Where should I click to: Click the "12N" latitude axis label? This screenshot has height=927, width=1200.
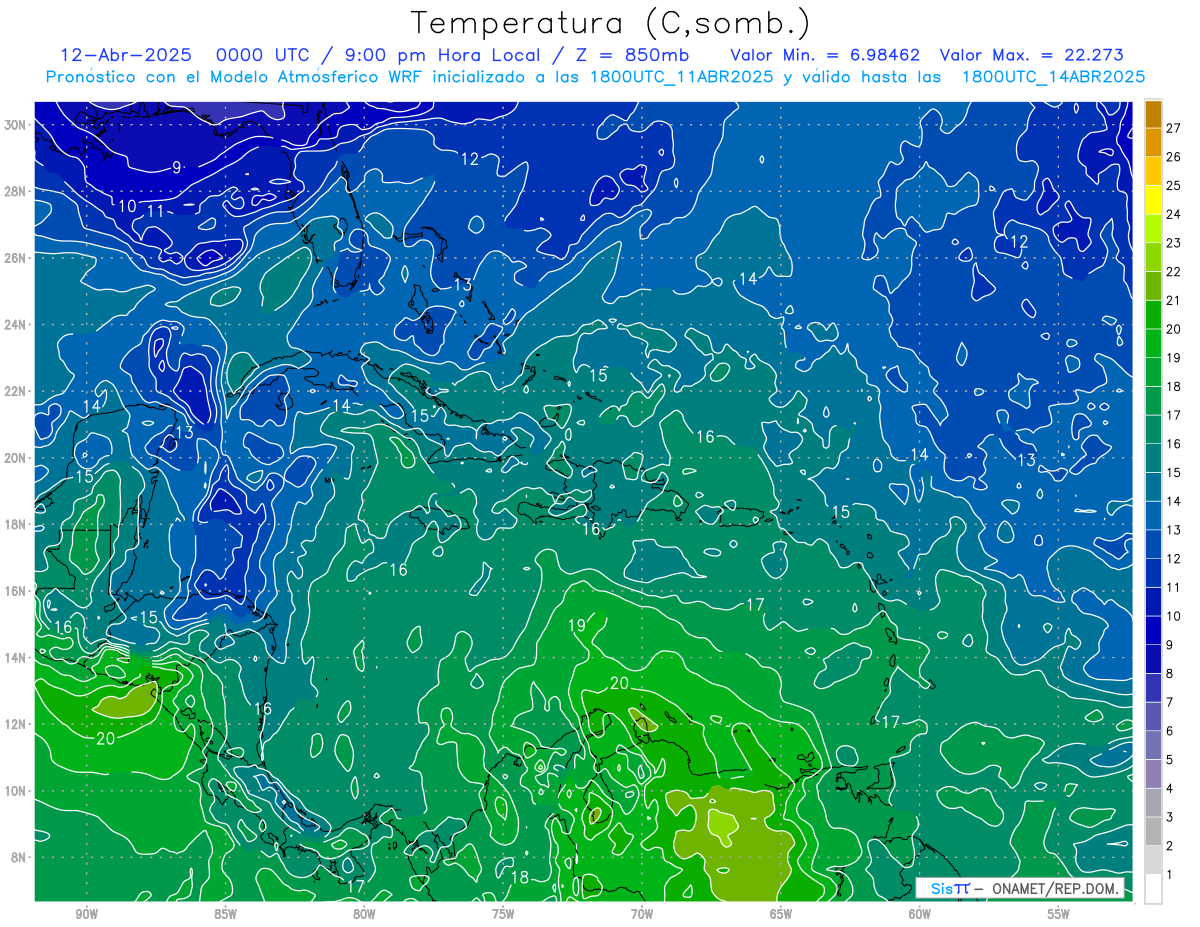17,724
